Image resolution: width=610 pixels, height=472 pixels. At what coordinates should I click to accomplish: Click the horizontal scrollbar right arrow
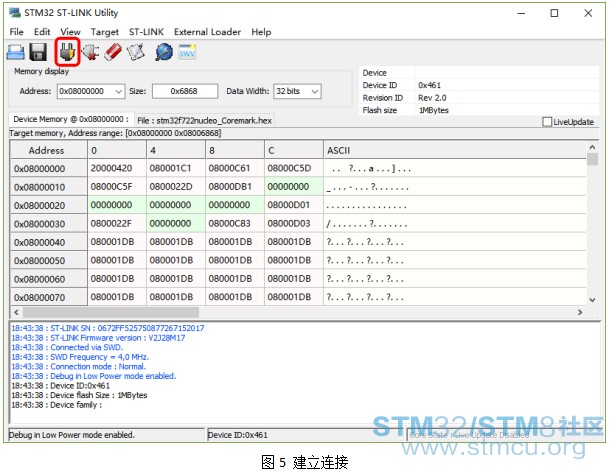pos(580,312)
